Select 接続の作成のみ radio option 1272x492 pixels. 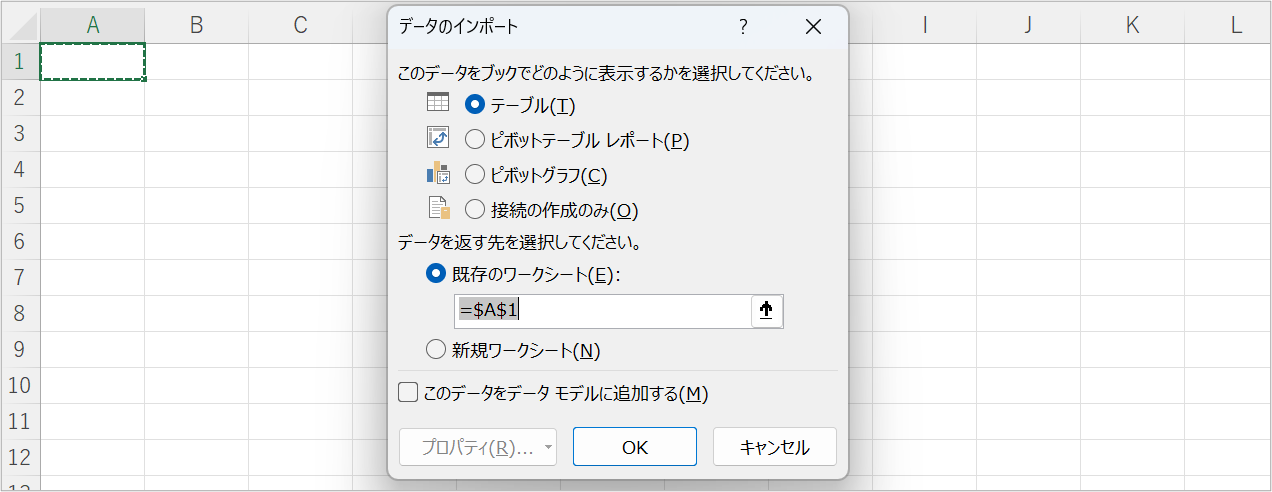476,210
